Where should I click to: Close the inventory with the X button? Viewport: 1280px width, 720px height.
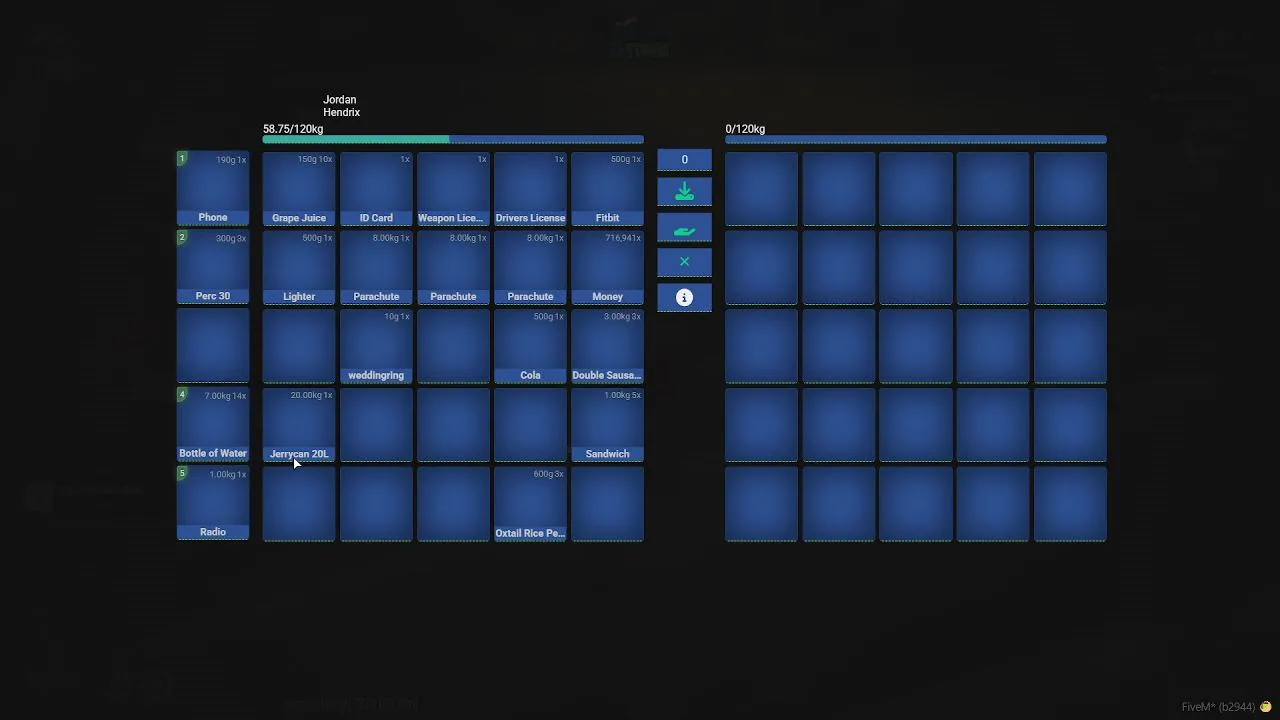(684, 262)
